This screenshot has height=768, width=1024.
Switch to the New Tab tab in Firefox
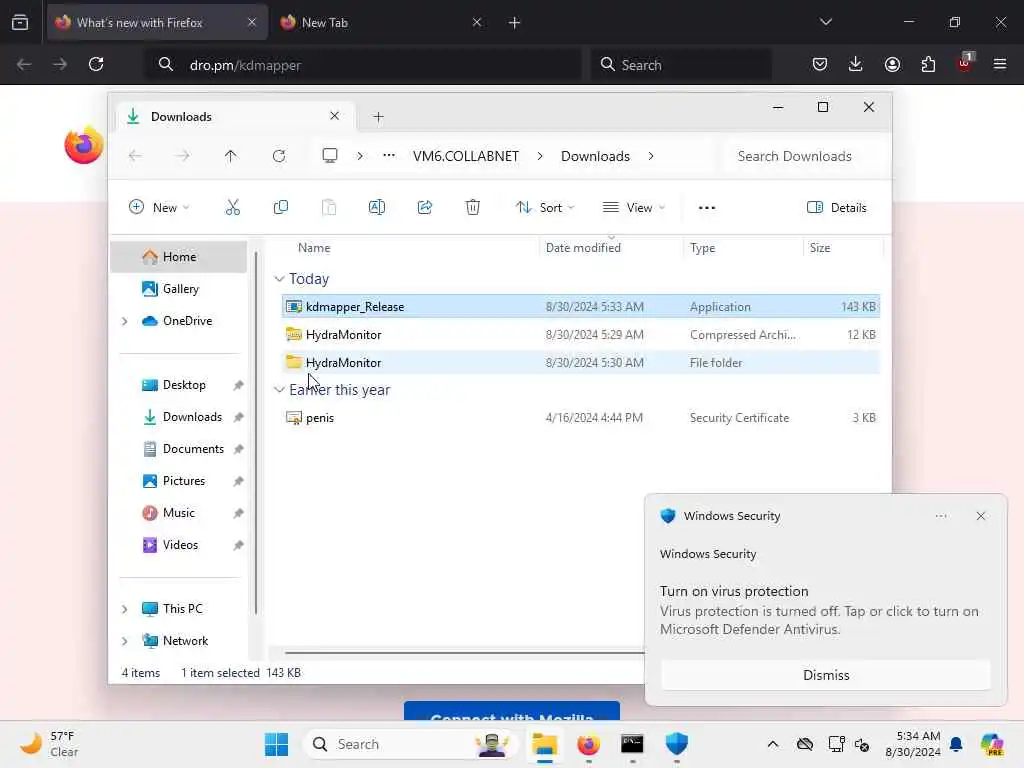382,23
